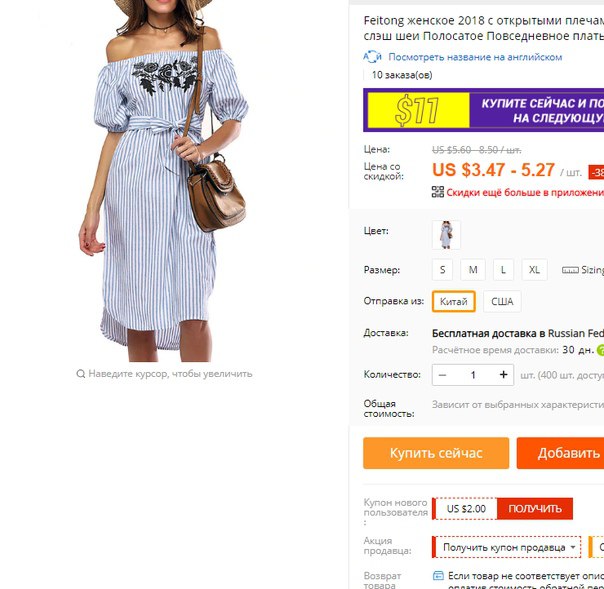Click the translate icon beside English title link

372,57
